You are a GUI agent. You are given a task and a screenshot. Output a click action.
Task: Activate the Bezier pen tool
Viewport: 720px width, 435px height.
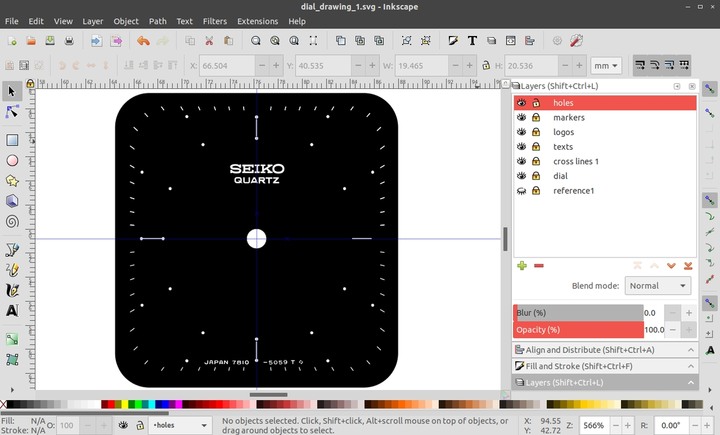click(x=12, y=249)
